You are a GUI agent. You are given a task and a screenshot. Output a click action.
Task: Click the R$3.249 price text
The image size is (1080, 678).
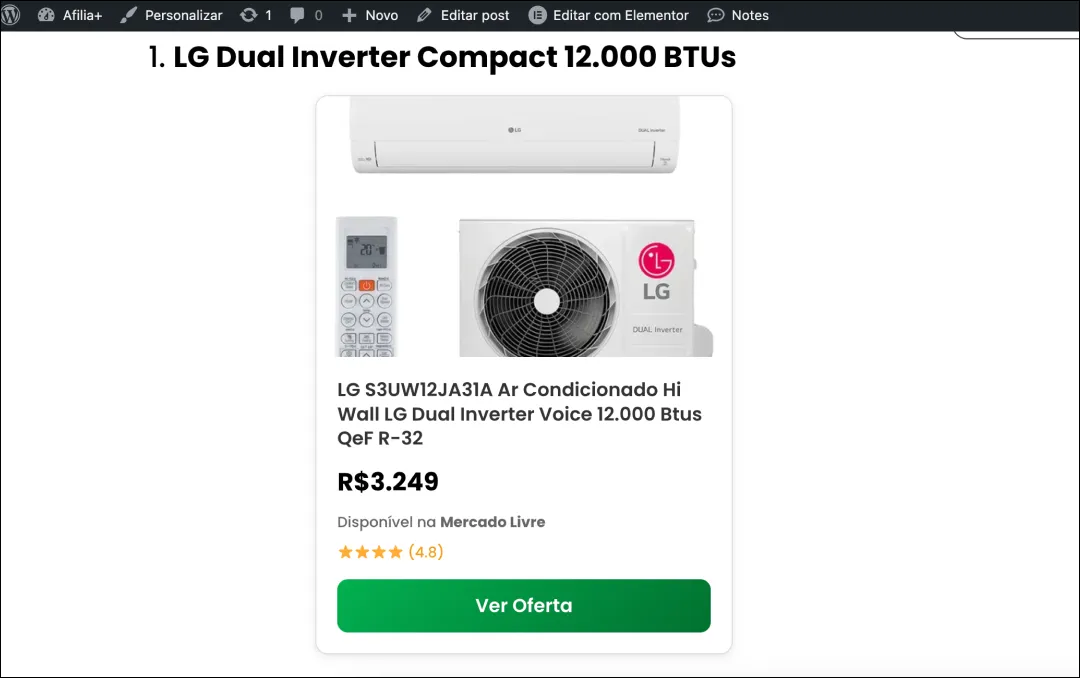click(388, 482)
